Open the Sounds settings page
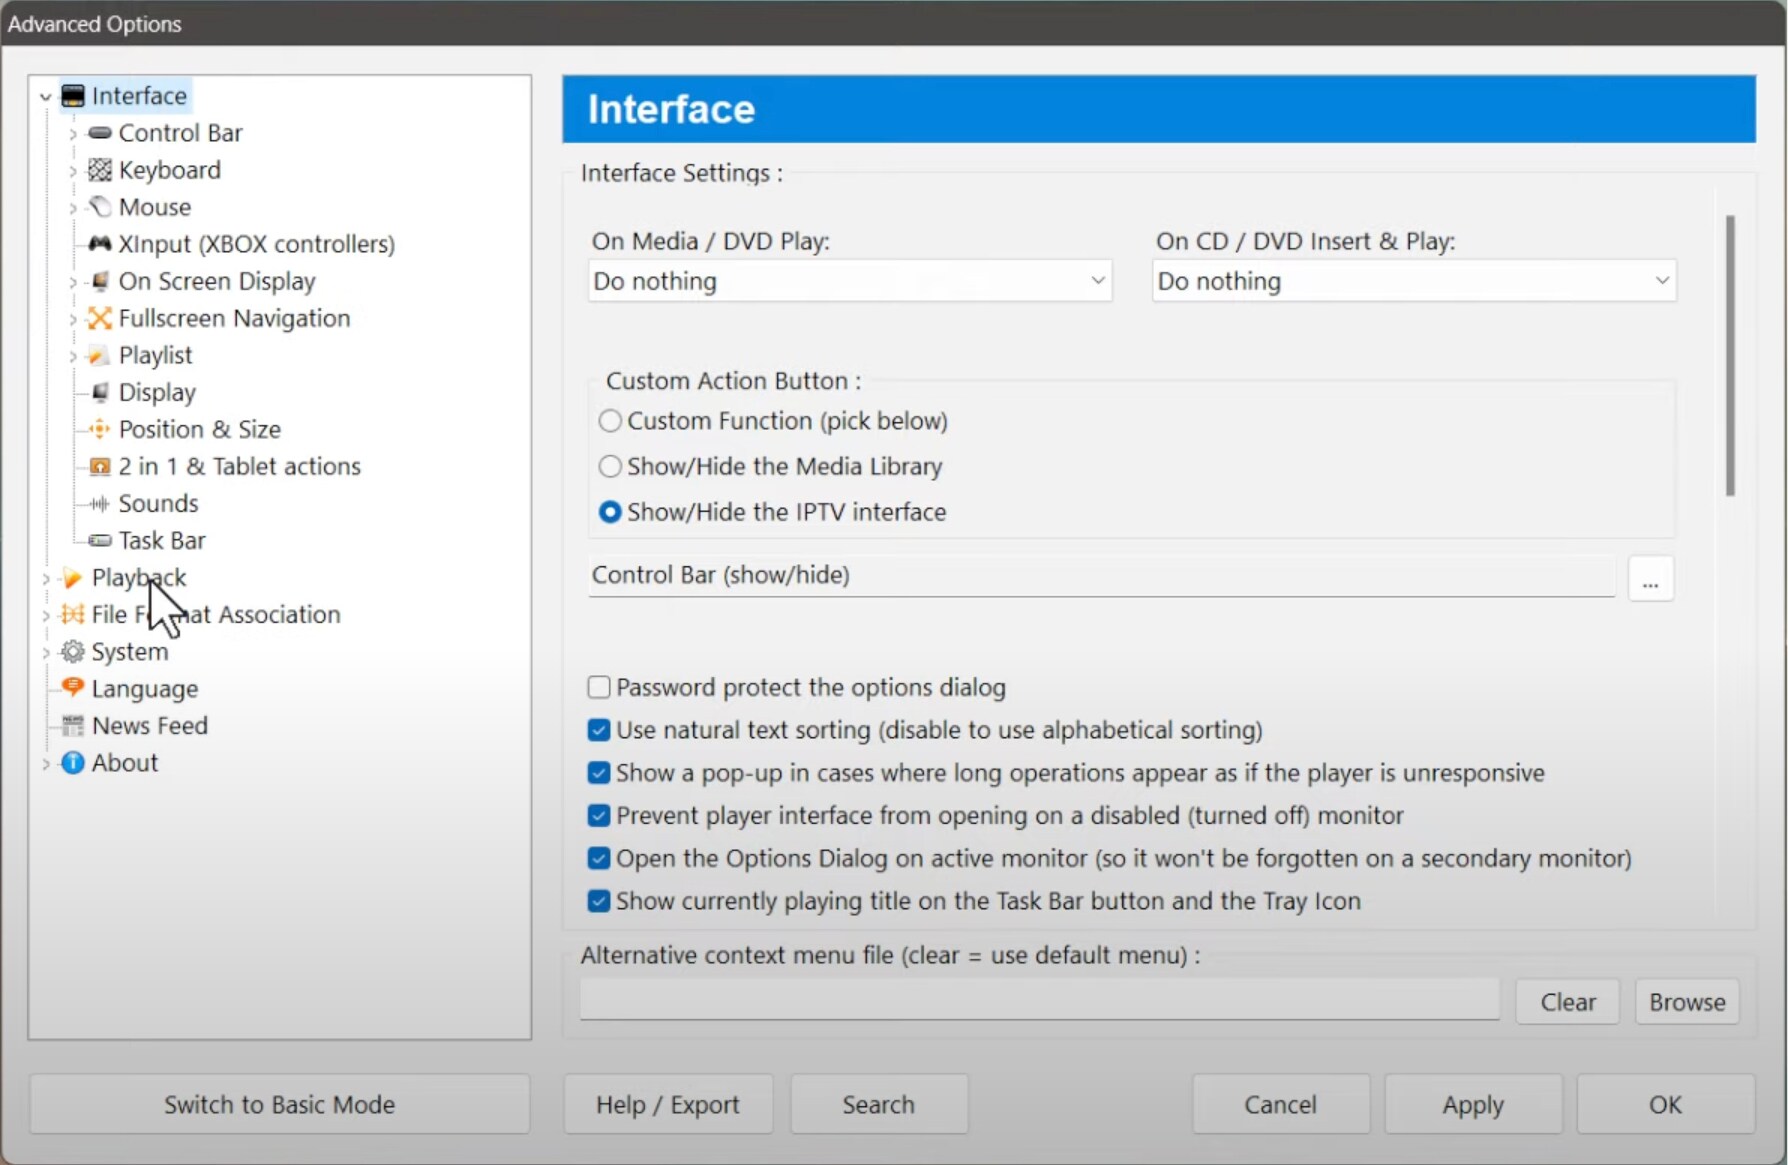Image resolution: width=1788 pixels, height=1165 pixels. pos(158,503)
